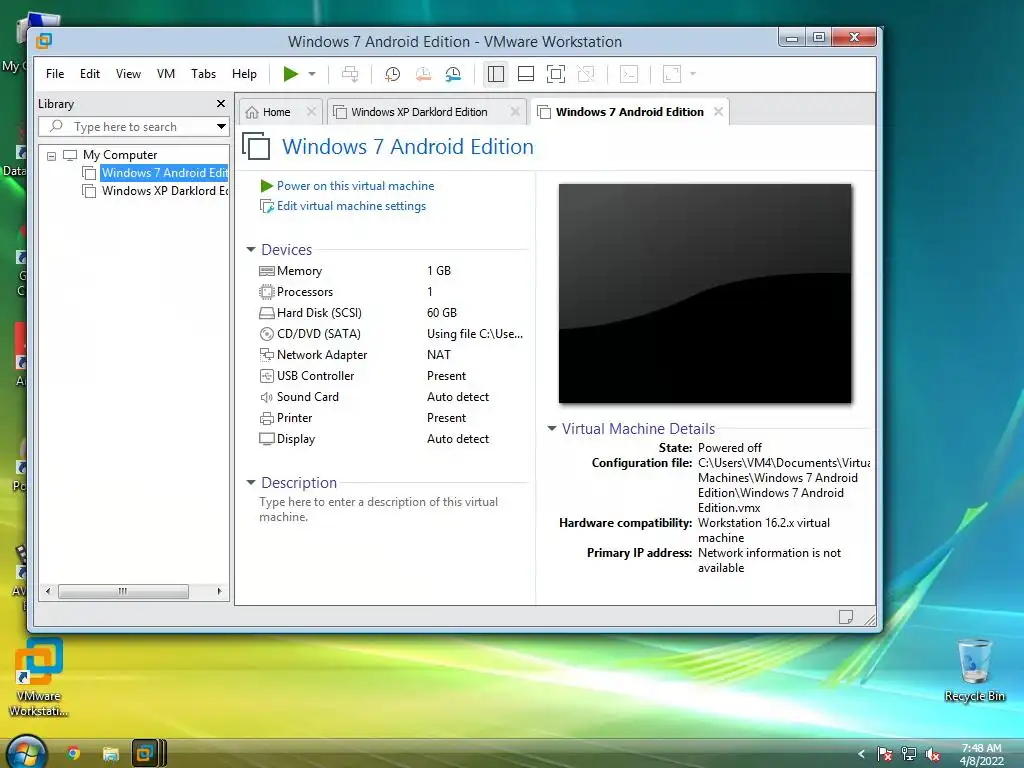Open the VMware Workstation desktop shortcut
This screenshot has height=768, width=1024.
coord(39,678)
